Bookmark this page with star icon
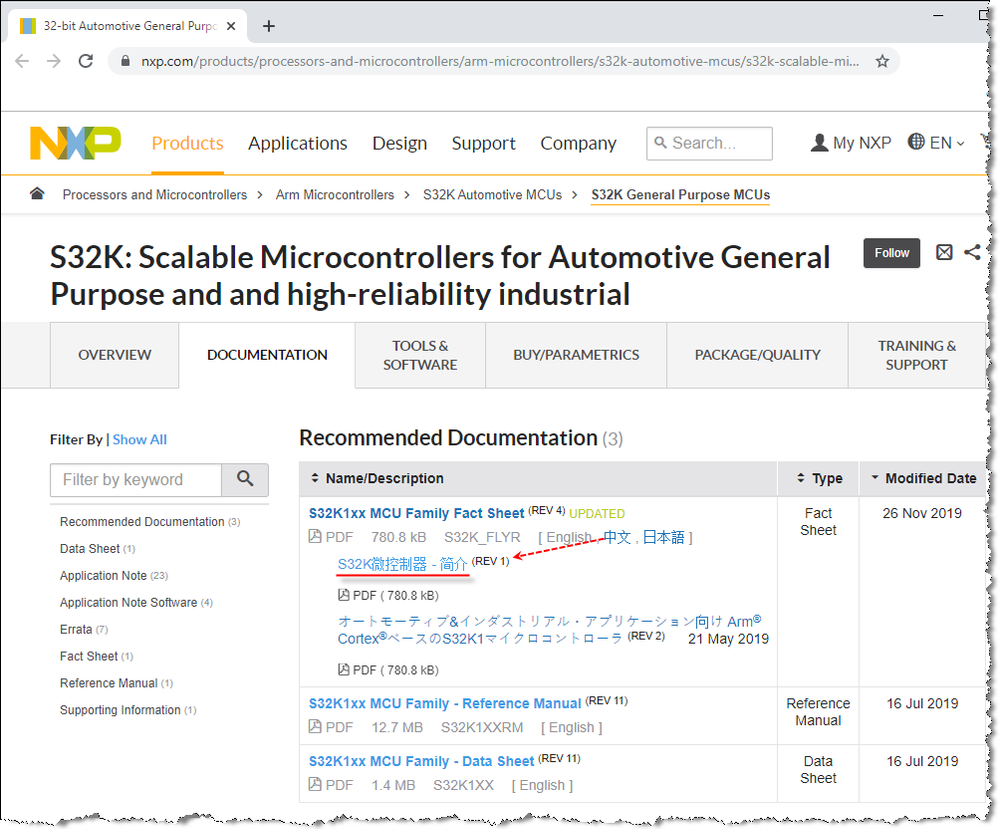 882,61
